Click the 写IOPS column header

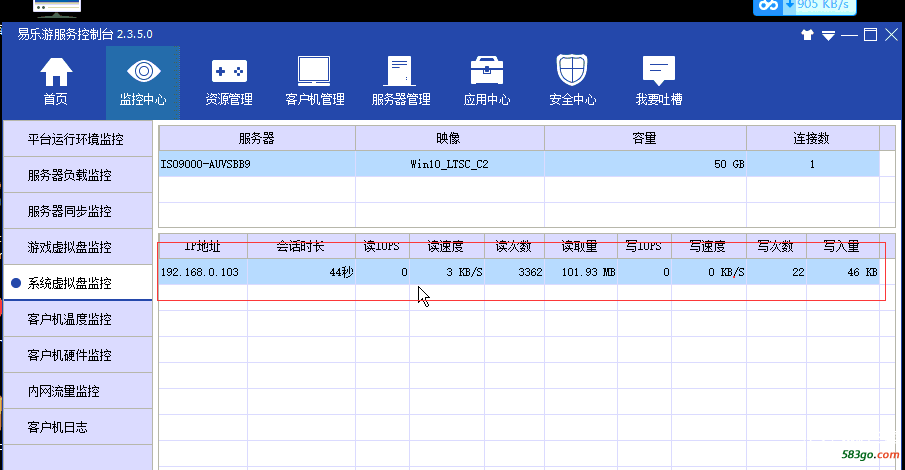644,247
